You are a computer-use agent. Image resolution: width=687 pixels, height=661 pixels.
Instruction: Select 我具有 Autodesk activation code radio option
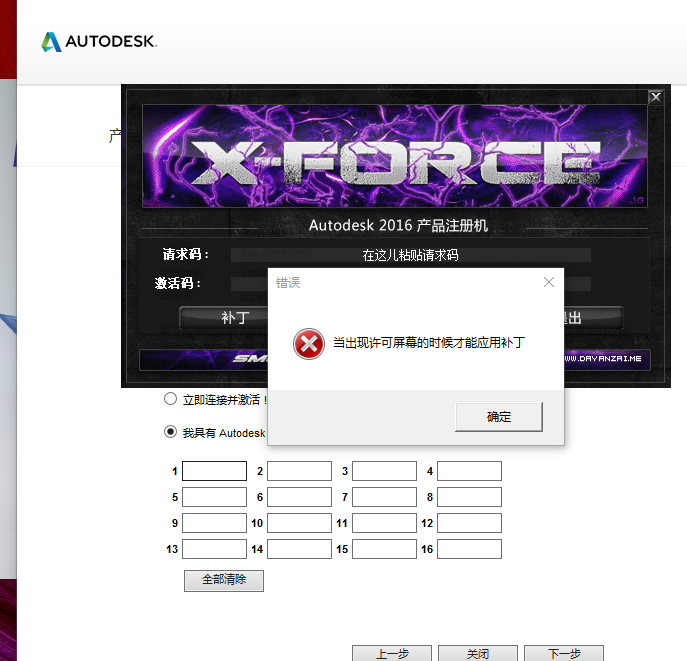coord(170,432)
